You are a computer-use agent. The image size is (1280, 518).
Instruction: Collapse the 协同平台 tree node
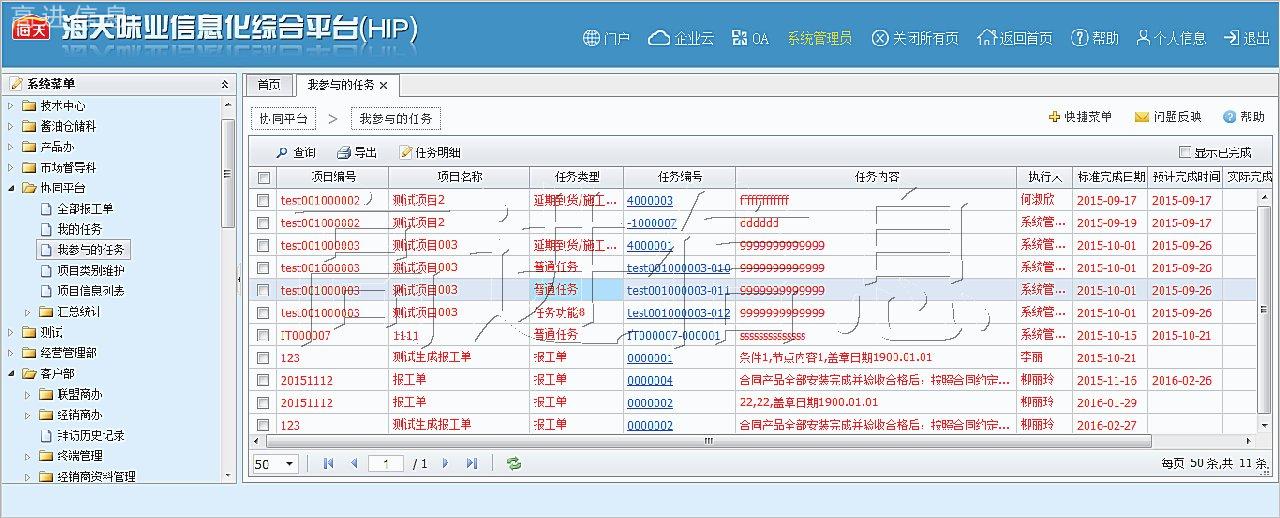(x=11, y=188)
